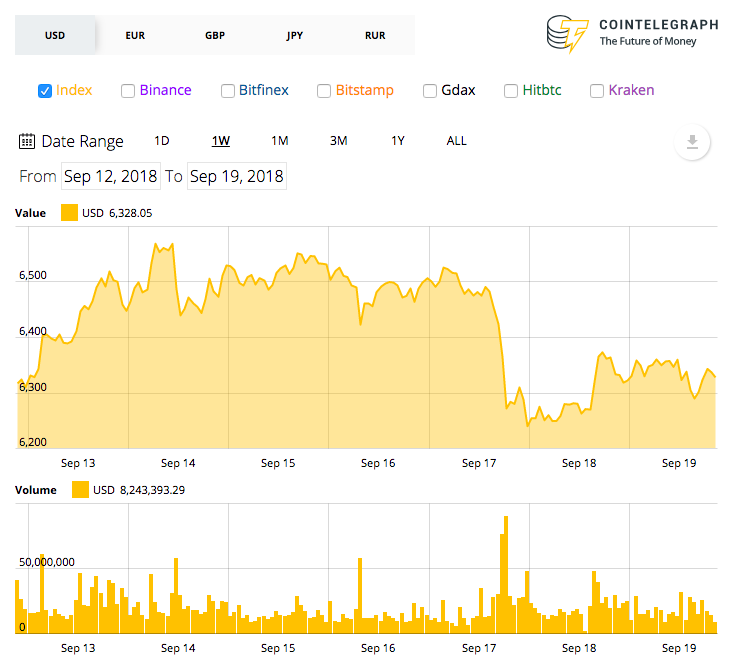
Task: Click the Volume USD 8,243,393.29 readout
Action: (x=139, y=490)
